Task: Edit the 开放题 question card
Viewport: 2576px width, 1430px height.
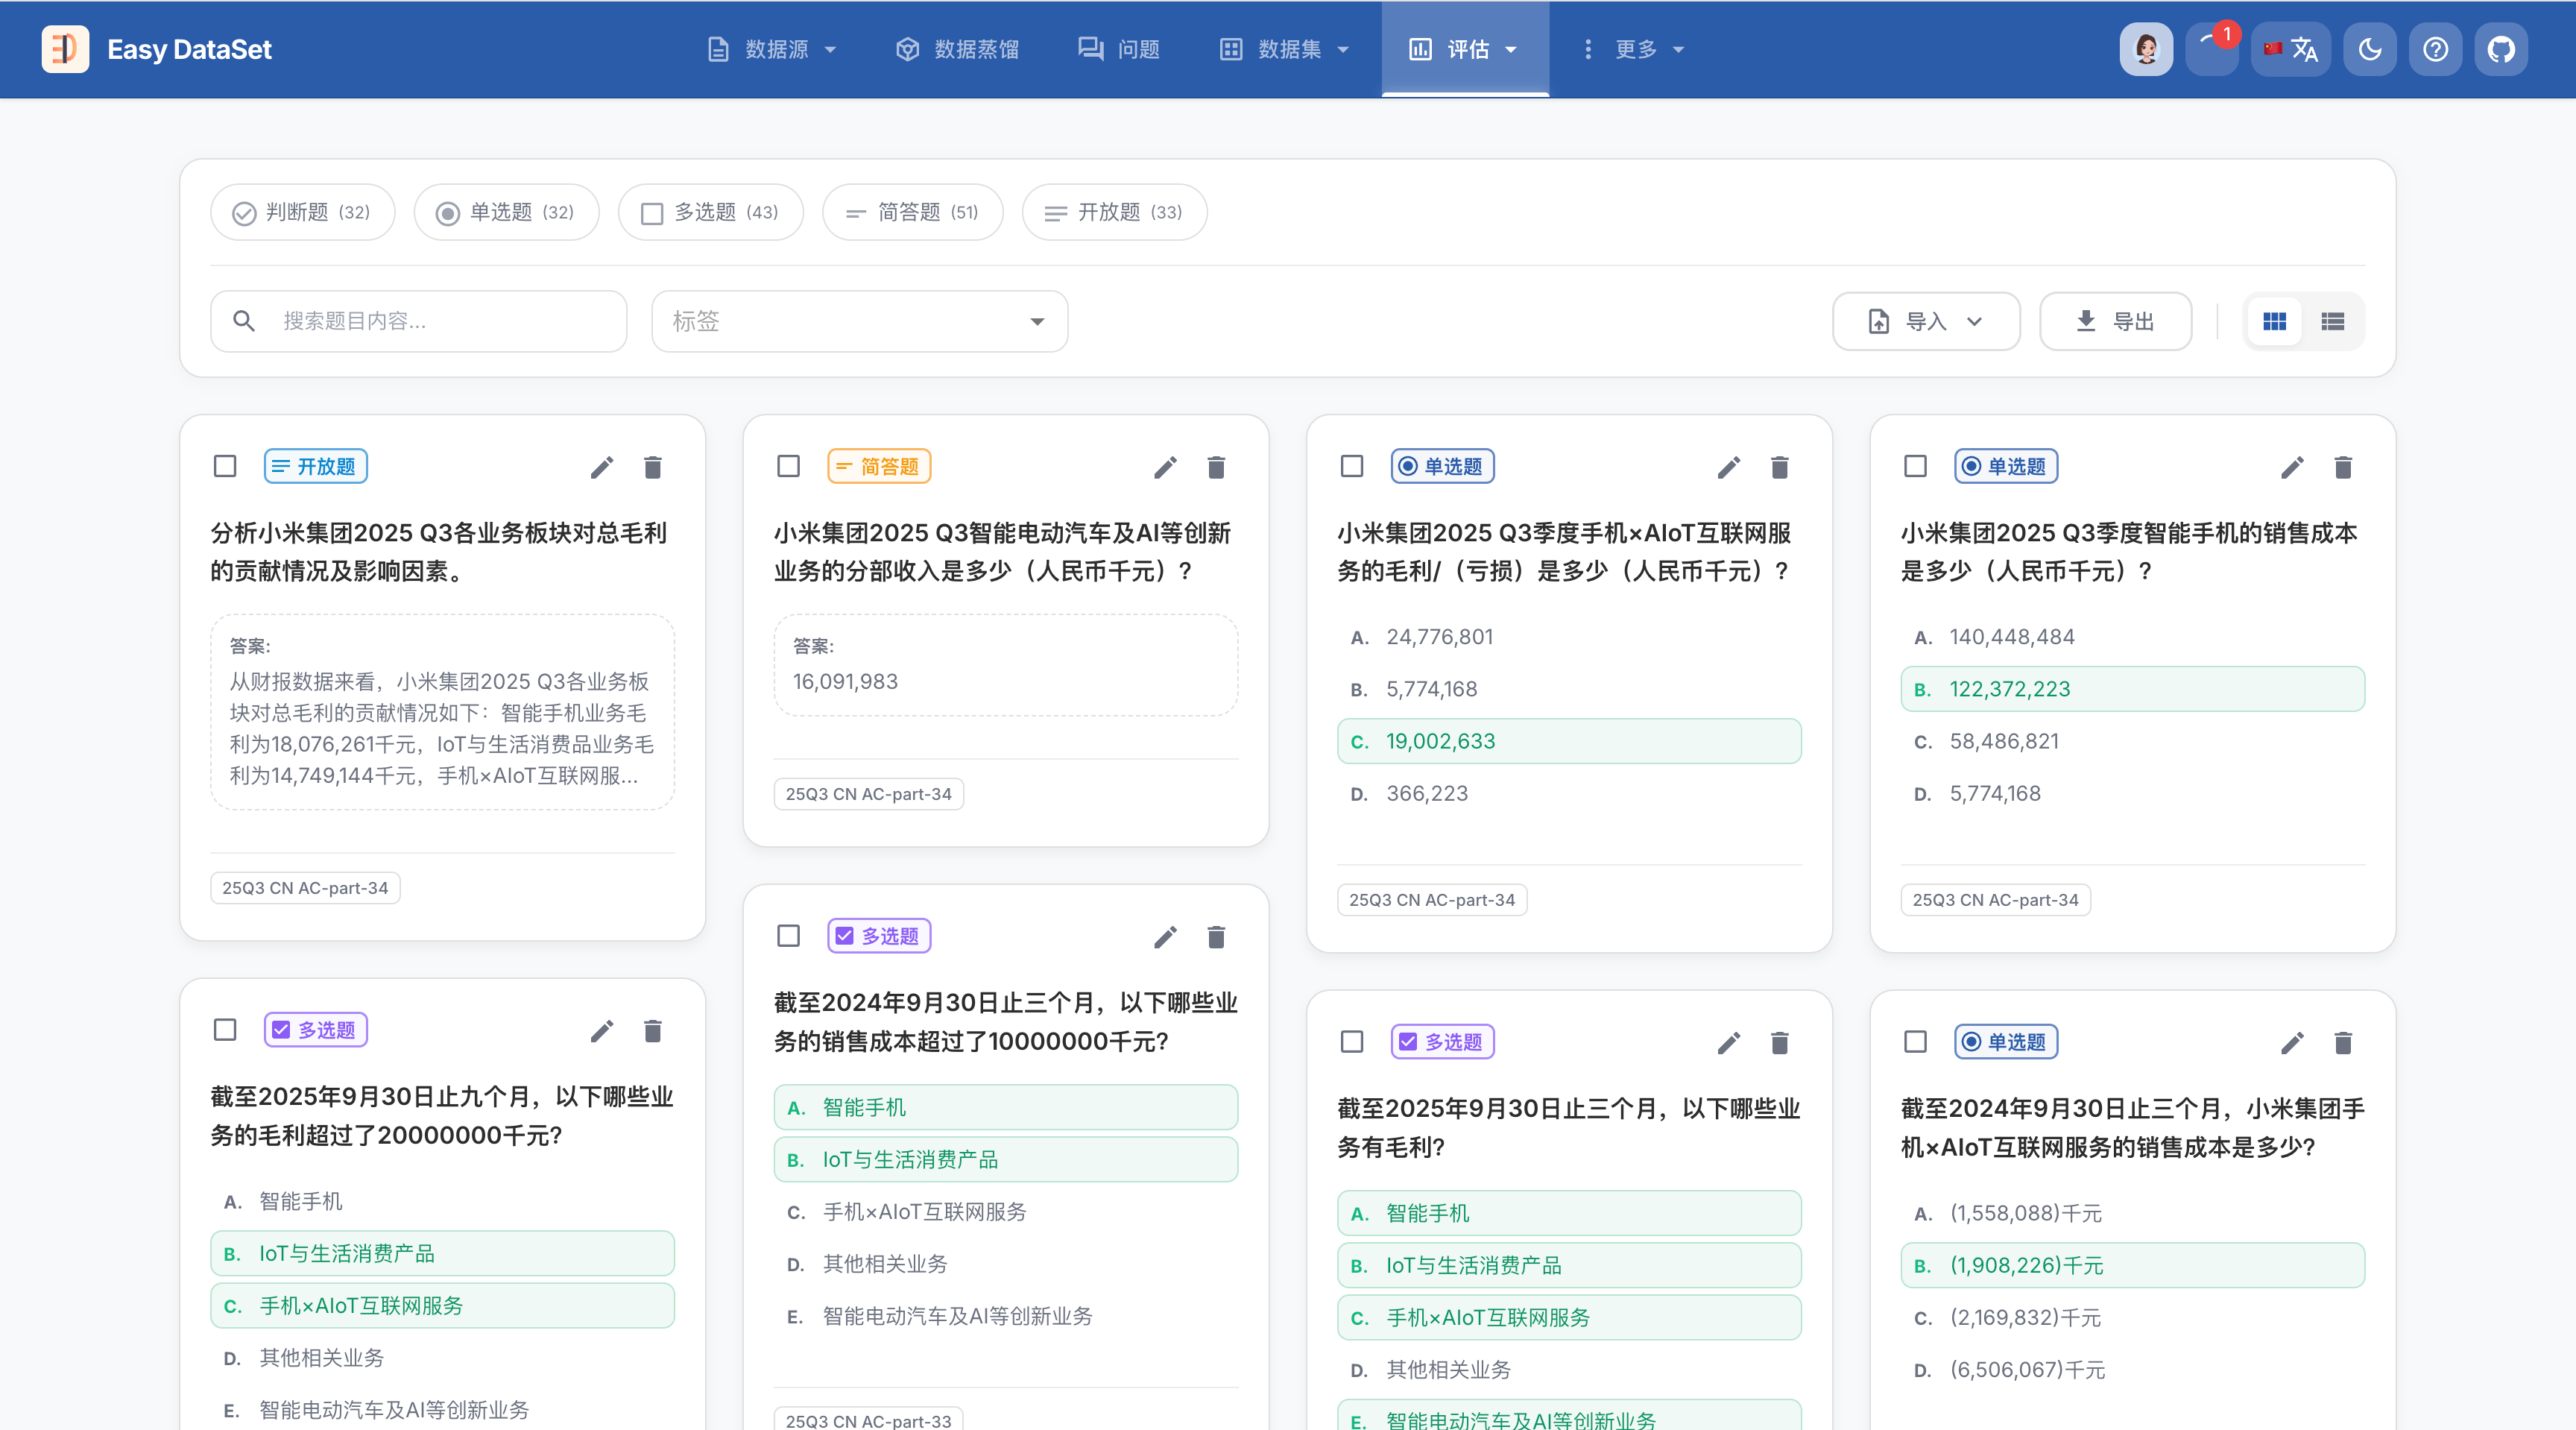Action: 601,467
